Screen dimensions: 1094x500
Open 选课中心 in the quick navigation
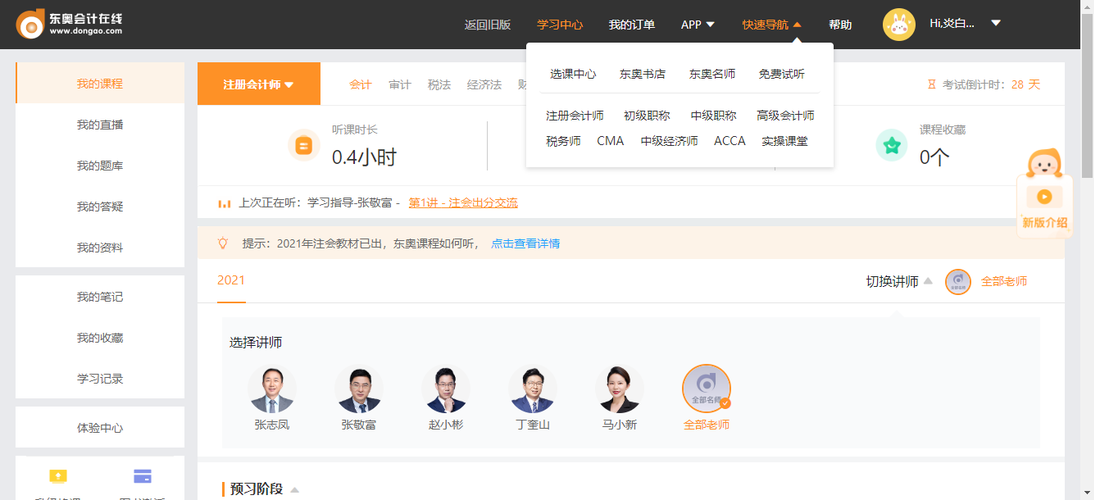coord(573,74)
